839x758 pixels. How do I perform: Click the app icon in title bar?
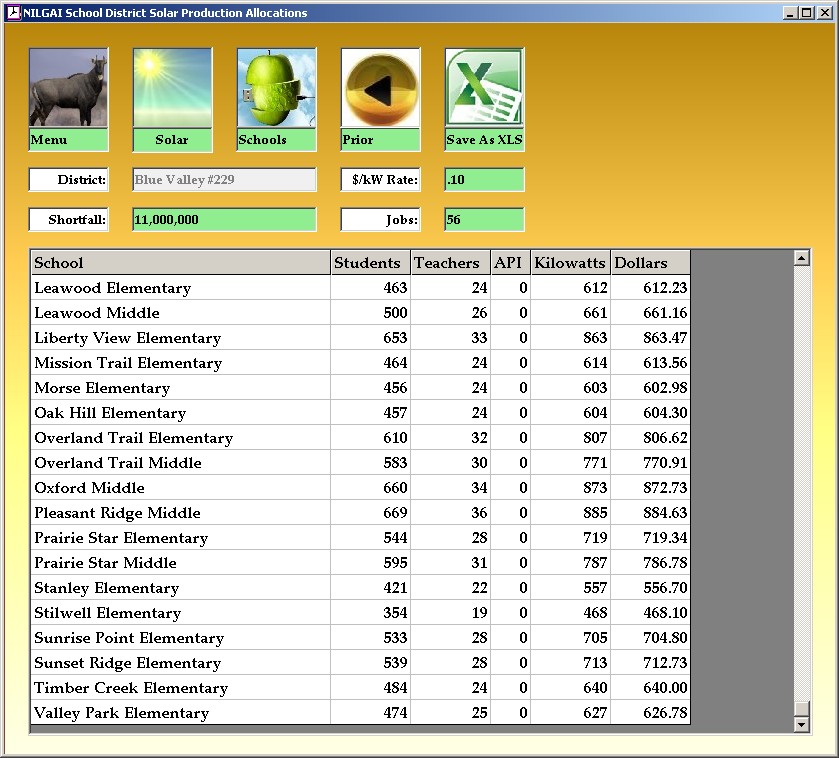13,13
